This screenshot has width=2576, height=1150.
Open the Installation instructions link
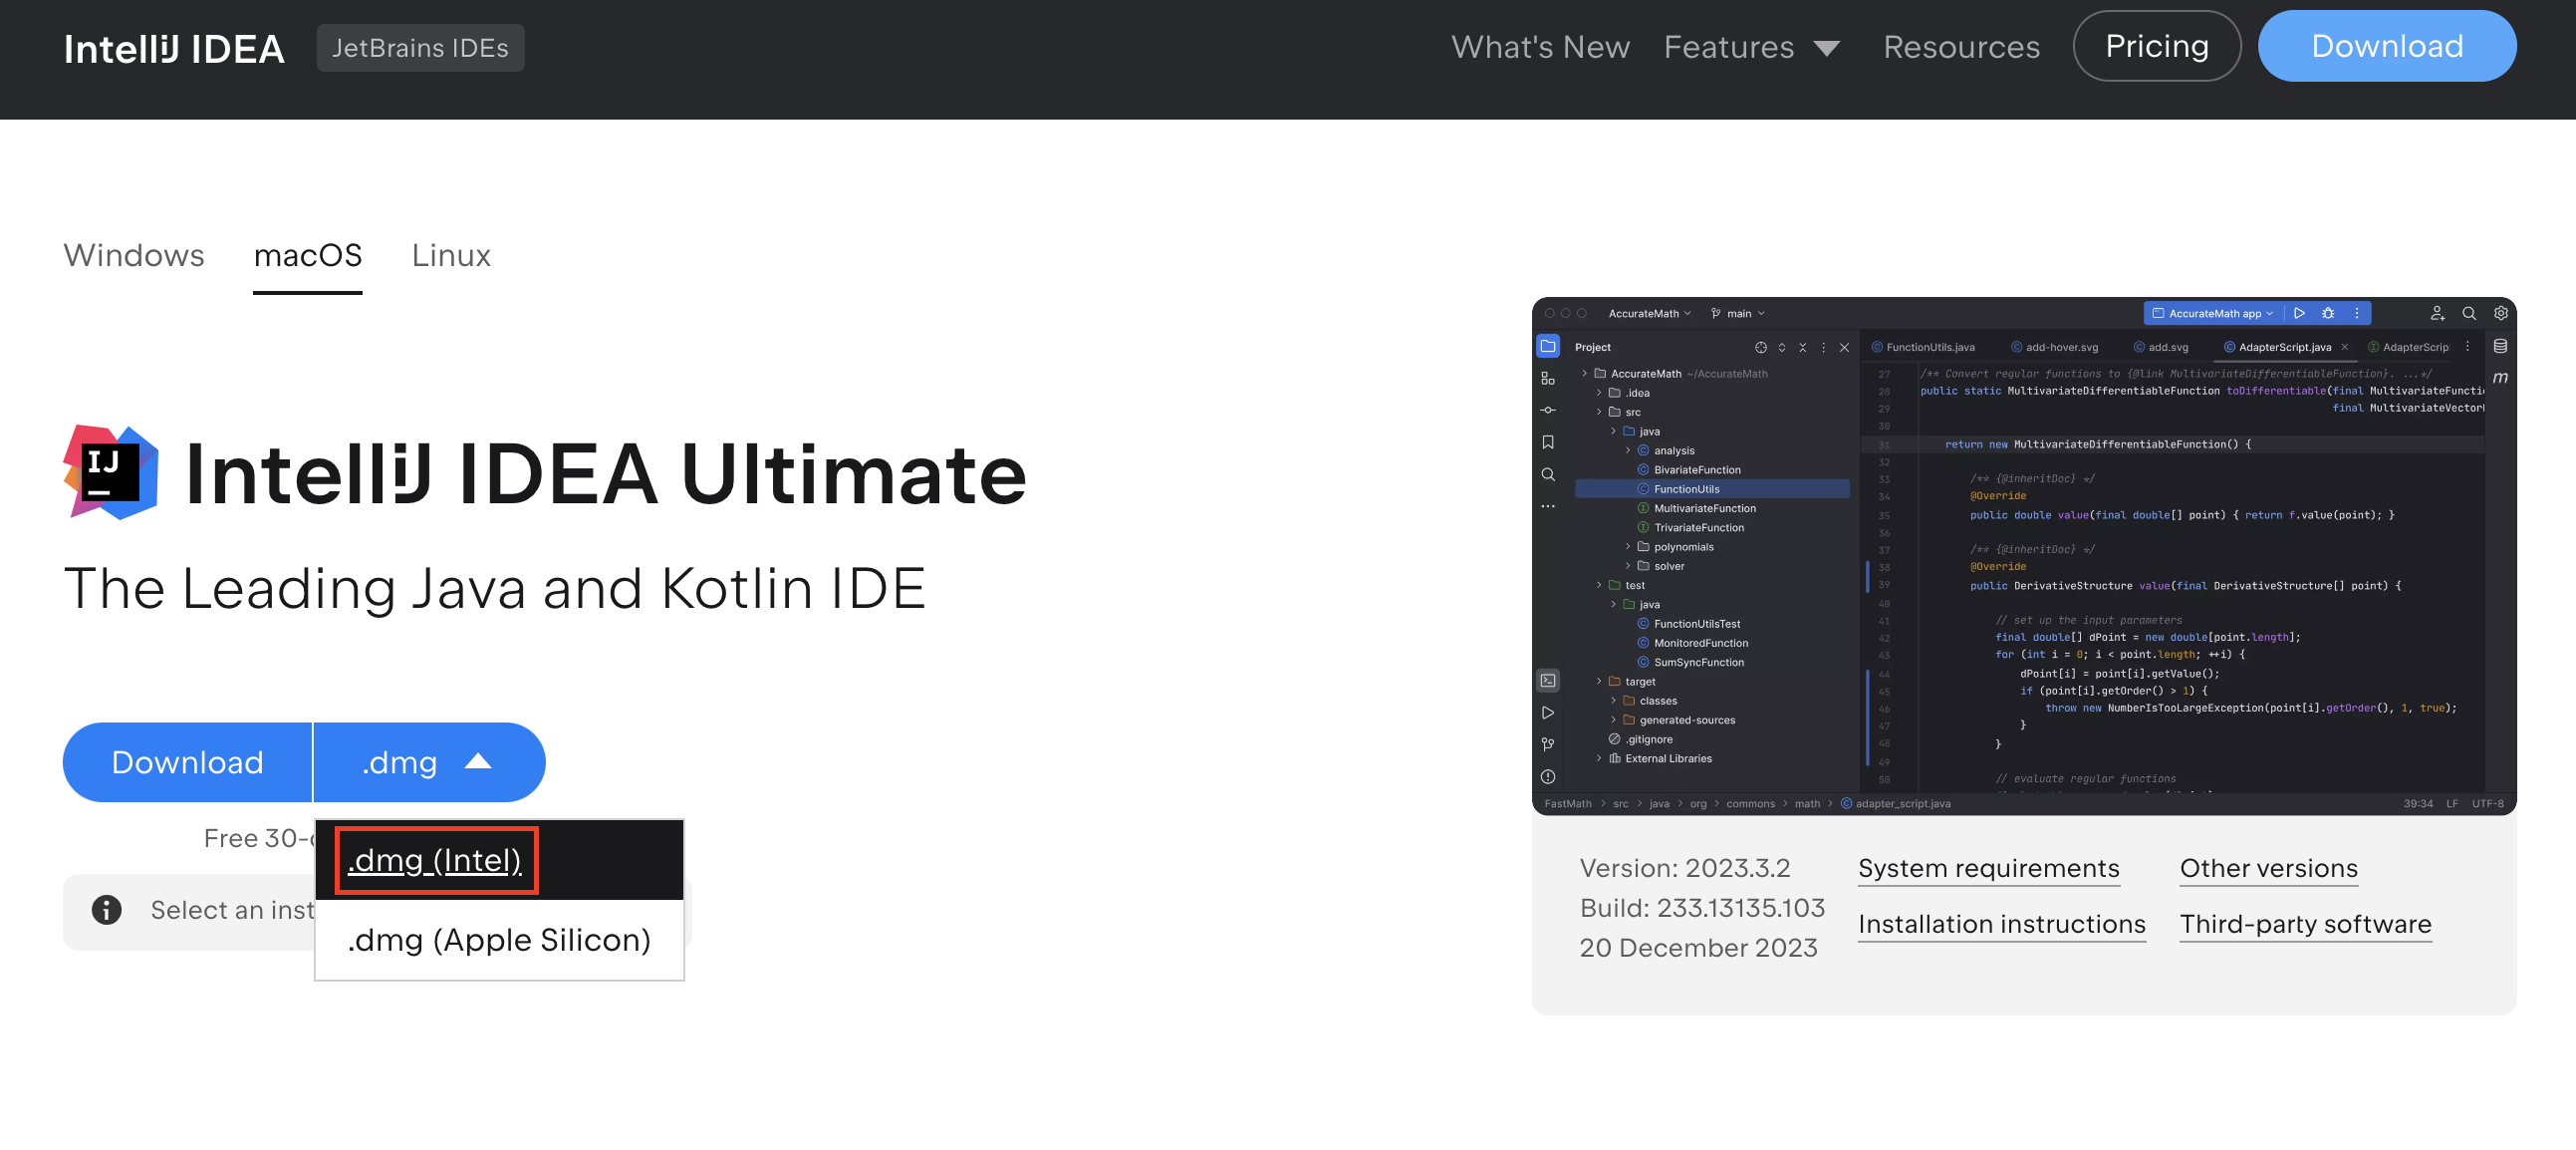click(2001, 924)
